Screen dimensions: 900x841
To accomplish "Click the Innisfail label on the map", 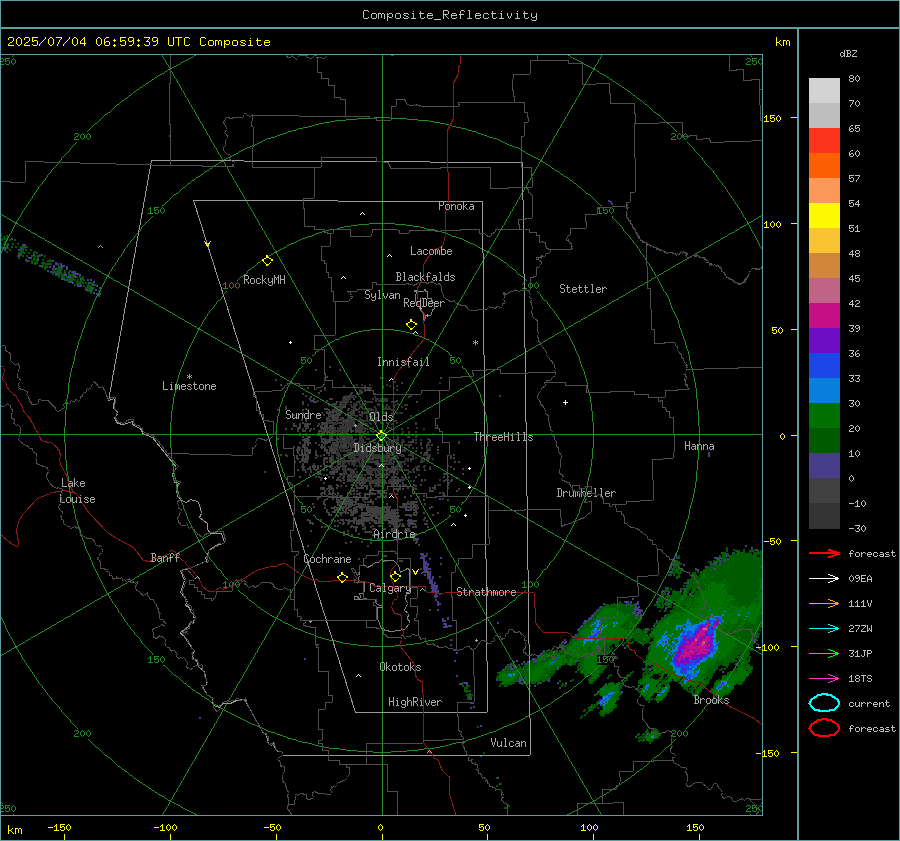I will [x=403, y=362].
